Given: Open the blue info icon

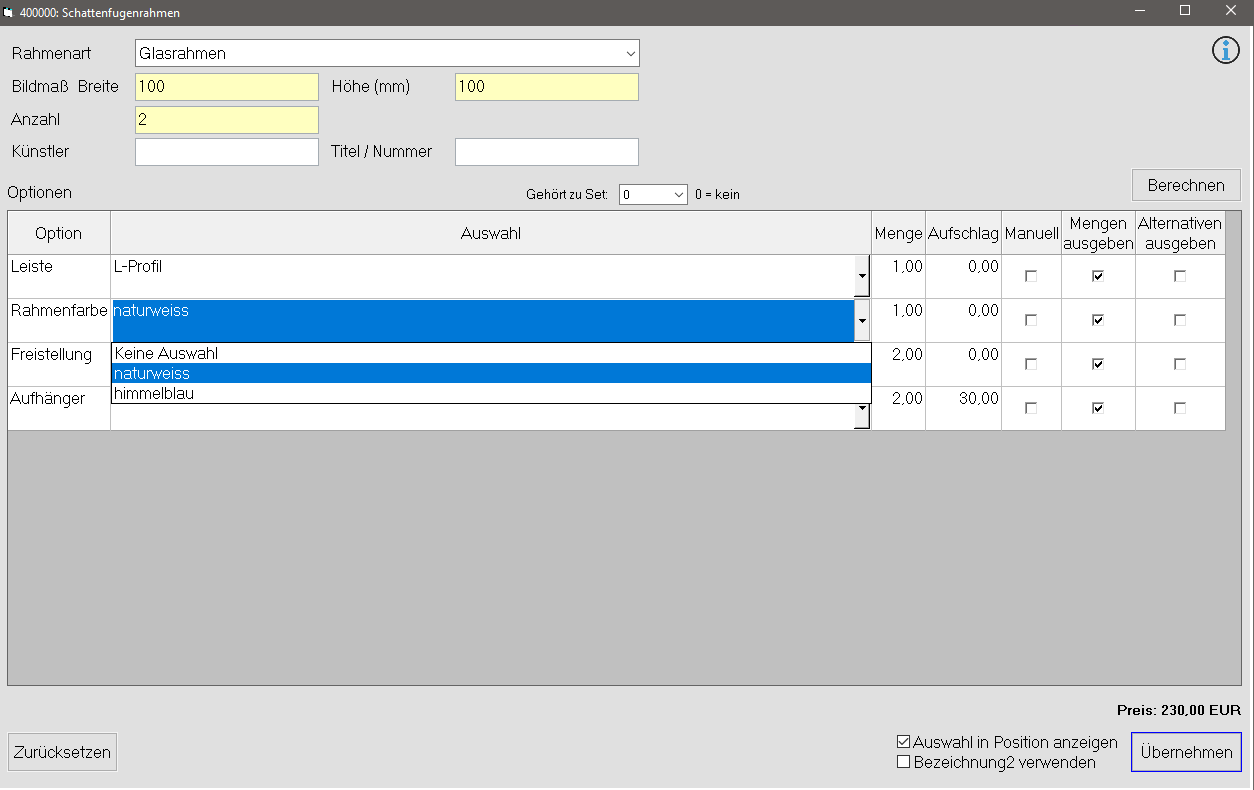Looking at the screenshot, I should pos(1225,50).
